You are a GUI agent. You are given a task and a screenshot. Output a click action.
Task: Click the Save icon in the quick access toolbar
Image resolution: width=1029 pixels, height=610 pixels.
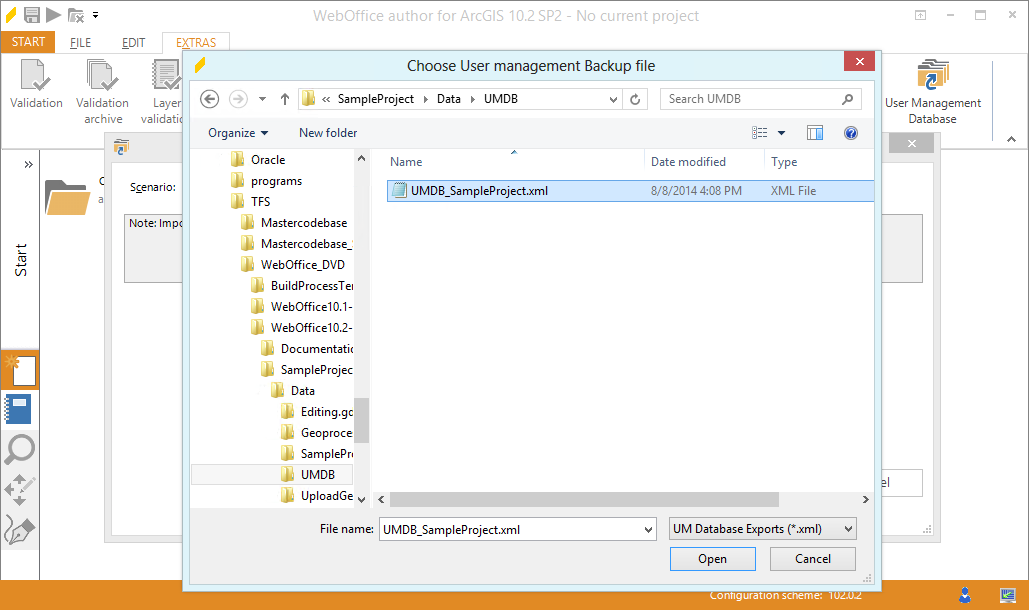coord(31,14)
